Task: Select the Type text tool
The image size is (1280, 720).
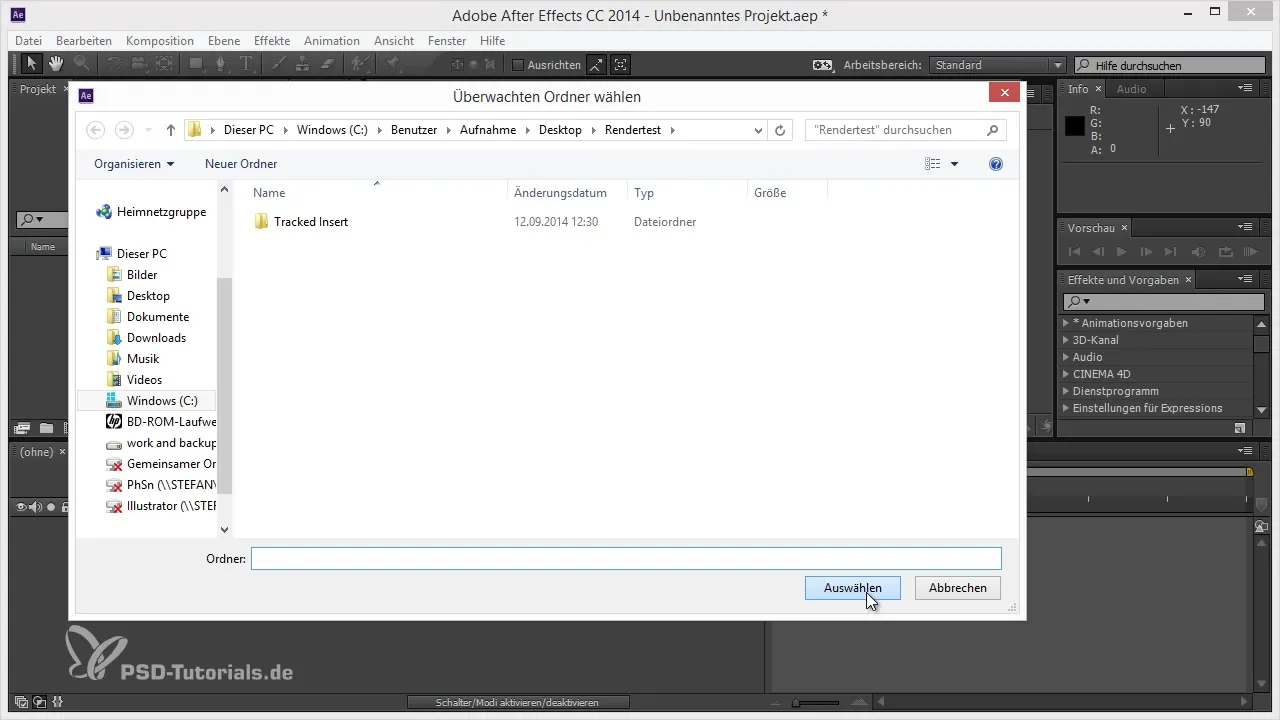Action: tap(246, 64)
